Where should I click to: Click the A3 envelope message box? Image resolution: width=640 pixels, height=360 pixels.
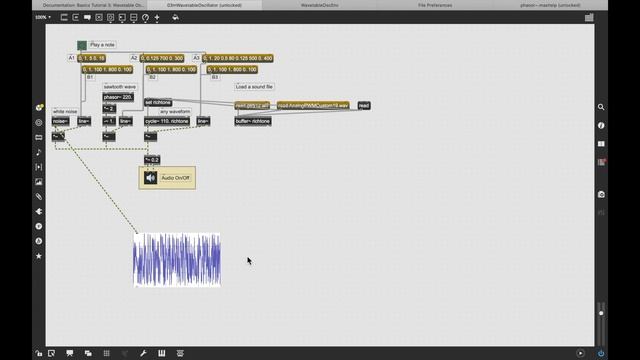coord(238,58)
